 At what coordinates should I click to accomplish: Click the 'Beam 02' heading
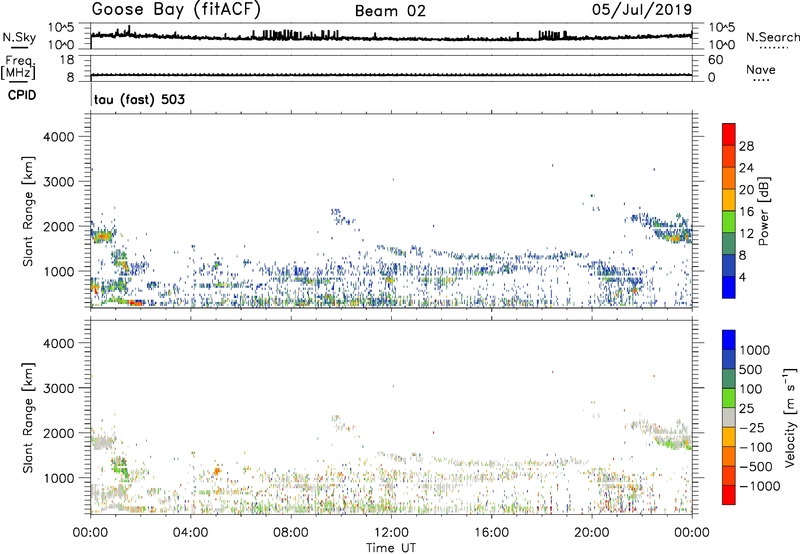390,11
